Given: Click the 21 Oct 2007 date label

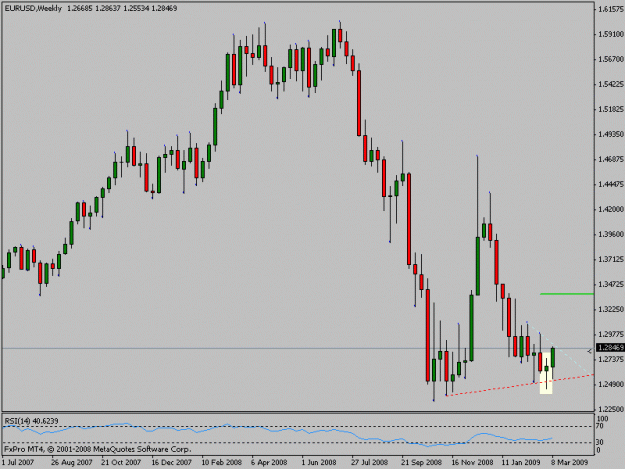Looking at the screenshot, I should (x=121, y=463).
